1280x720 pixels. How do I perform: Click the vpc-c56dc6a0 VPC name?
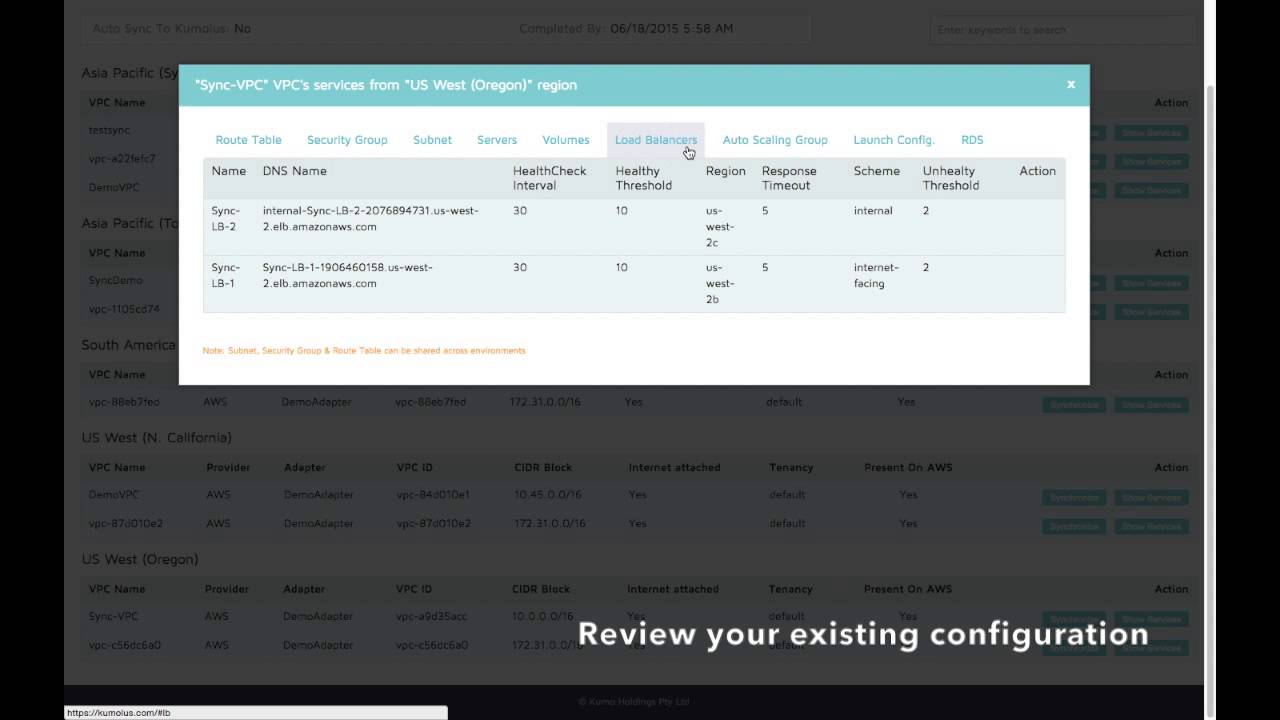click(x=124, y=645)
